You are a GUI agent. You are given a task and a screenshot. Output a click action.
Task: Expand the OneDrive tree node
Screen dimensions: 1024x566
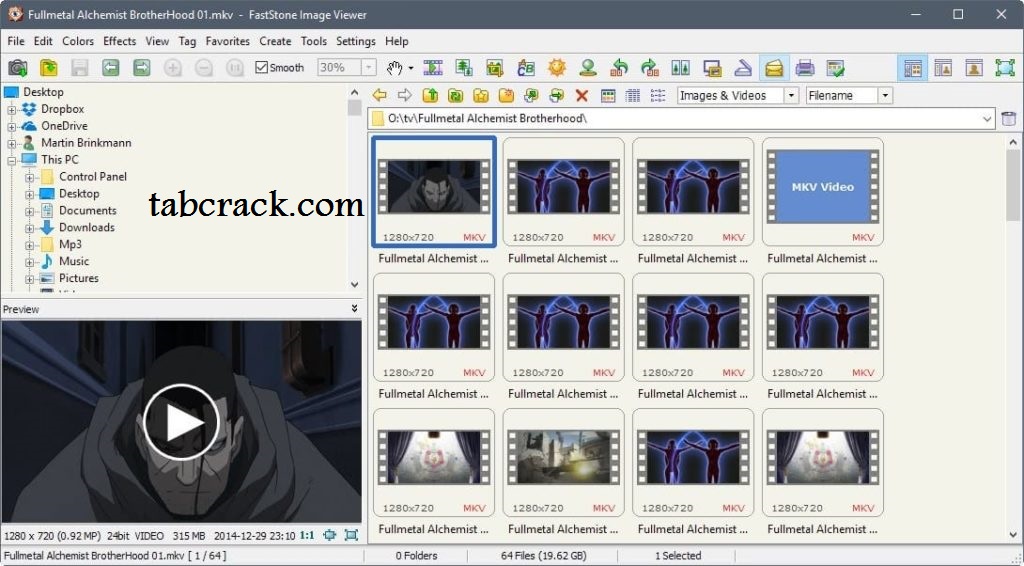click(x=12, y=127)
